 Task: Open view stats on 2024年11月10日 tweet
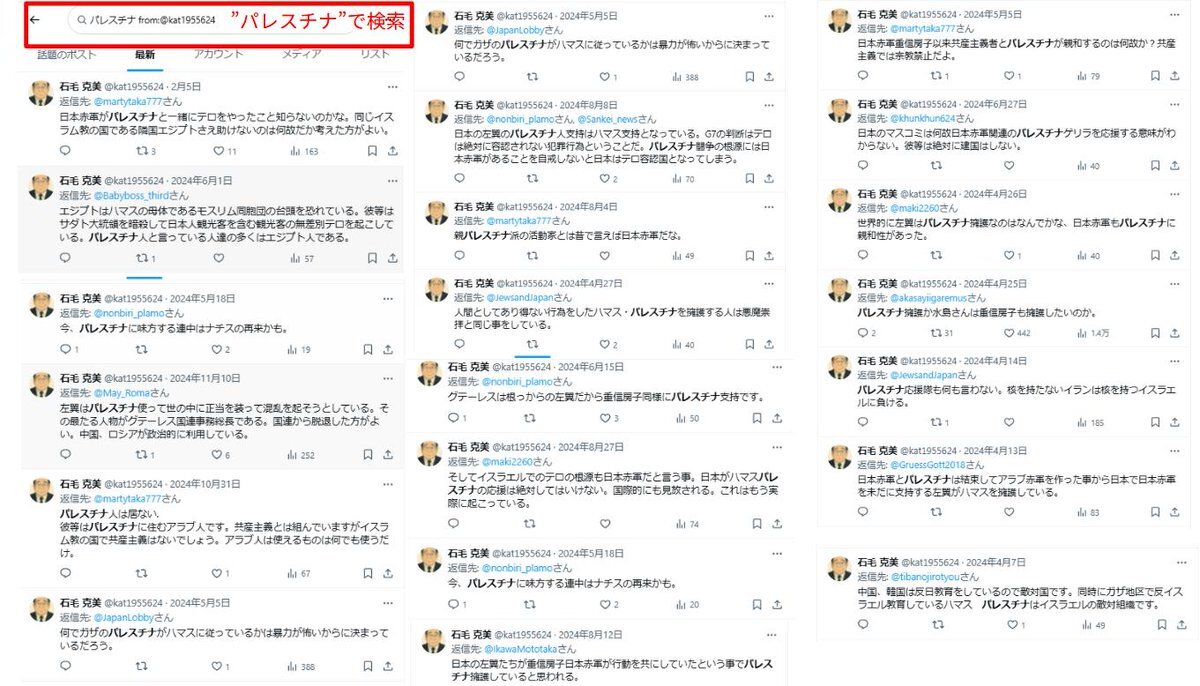coord(301,455)
